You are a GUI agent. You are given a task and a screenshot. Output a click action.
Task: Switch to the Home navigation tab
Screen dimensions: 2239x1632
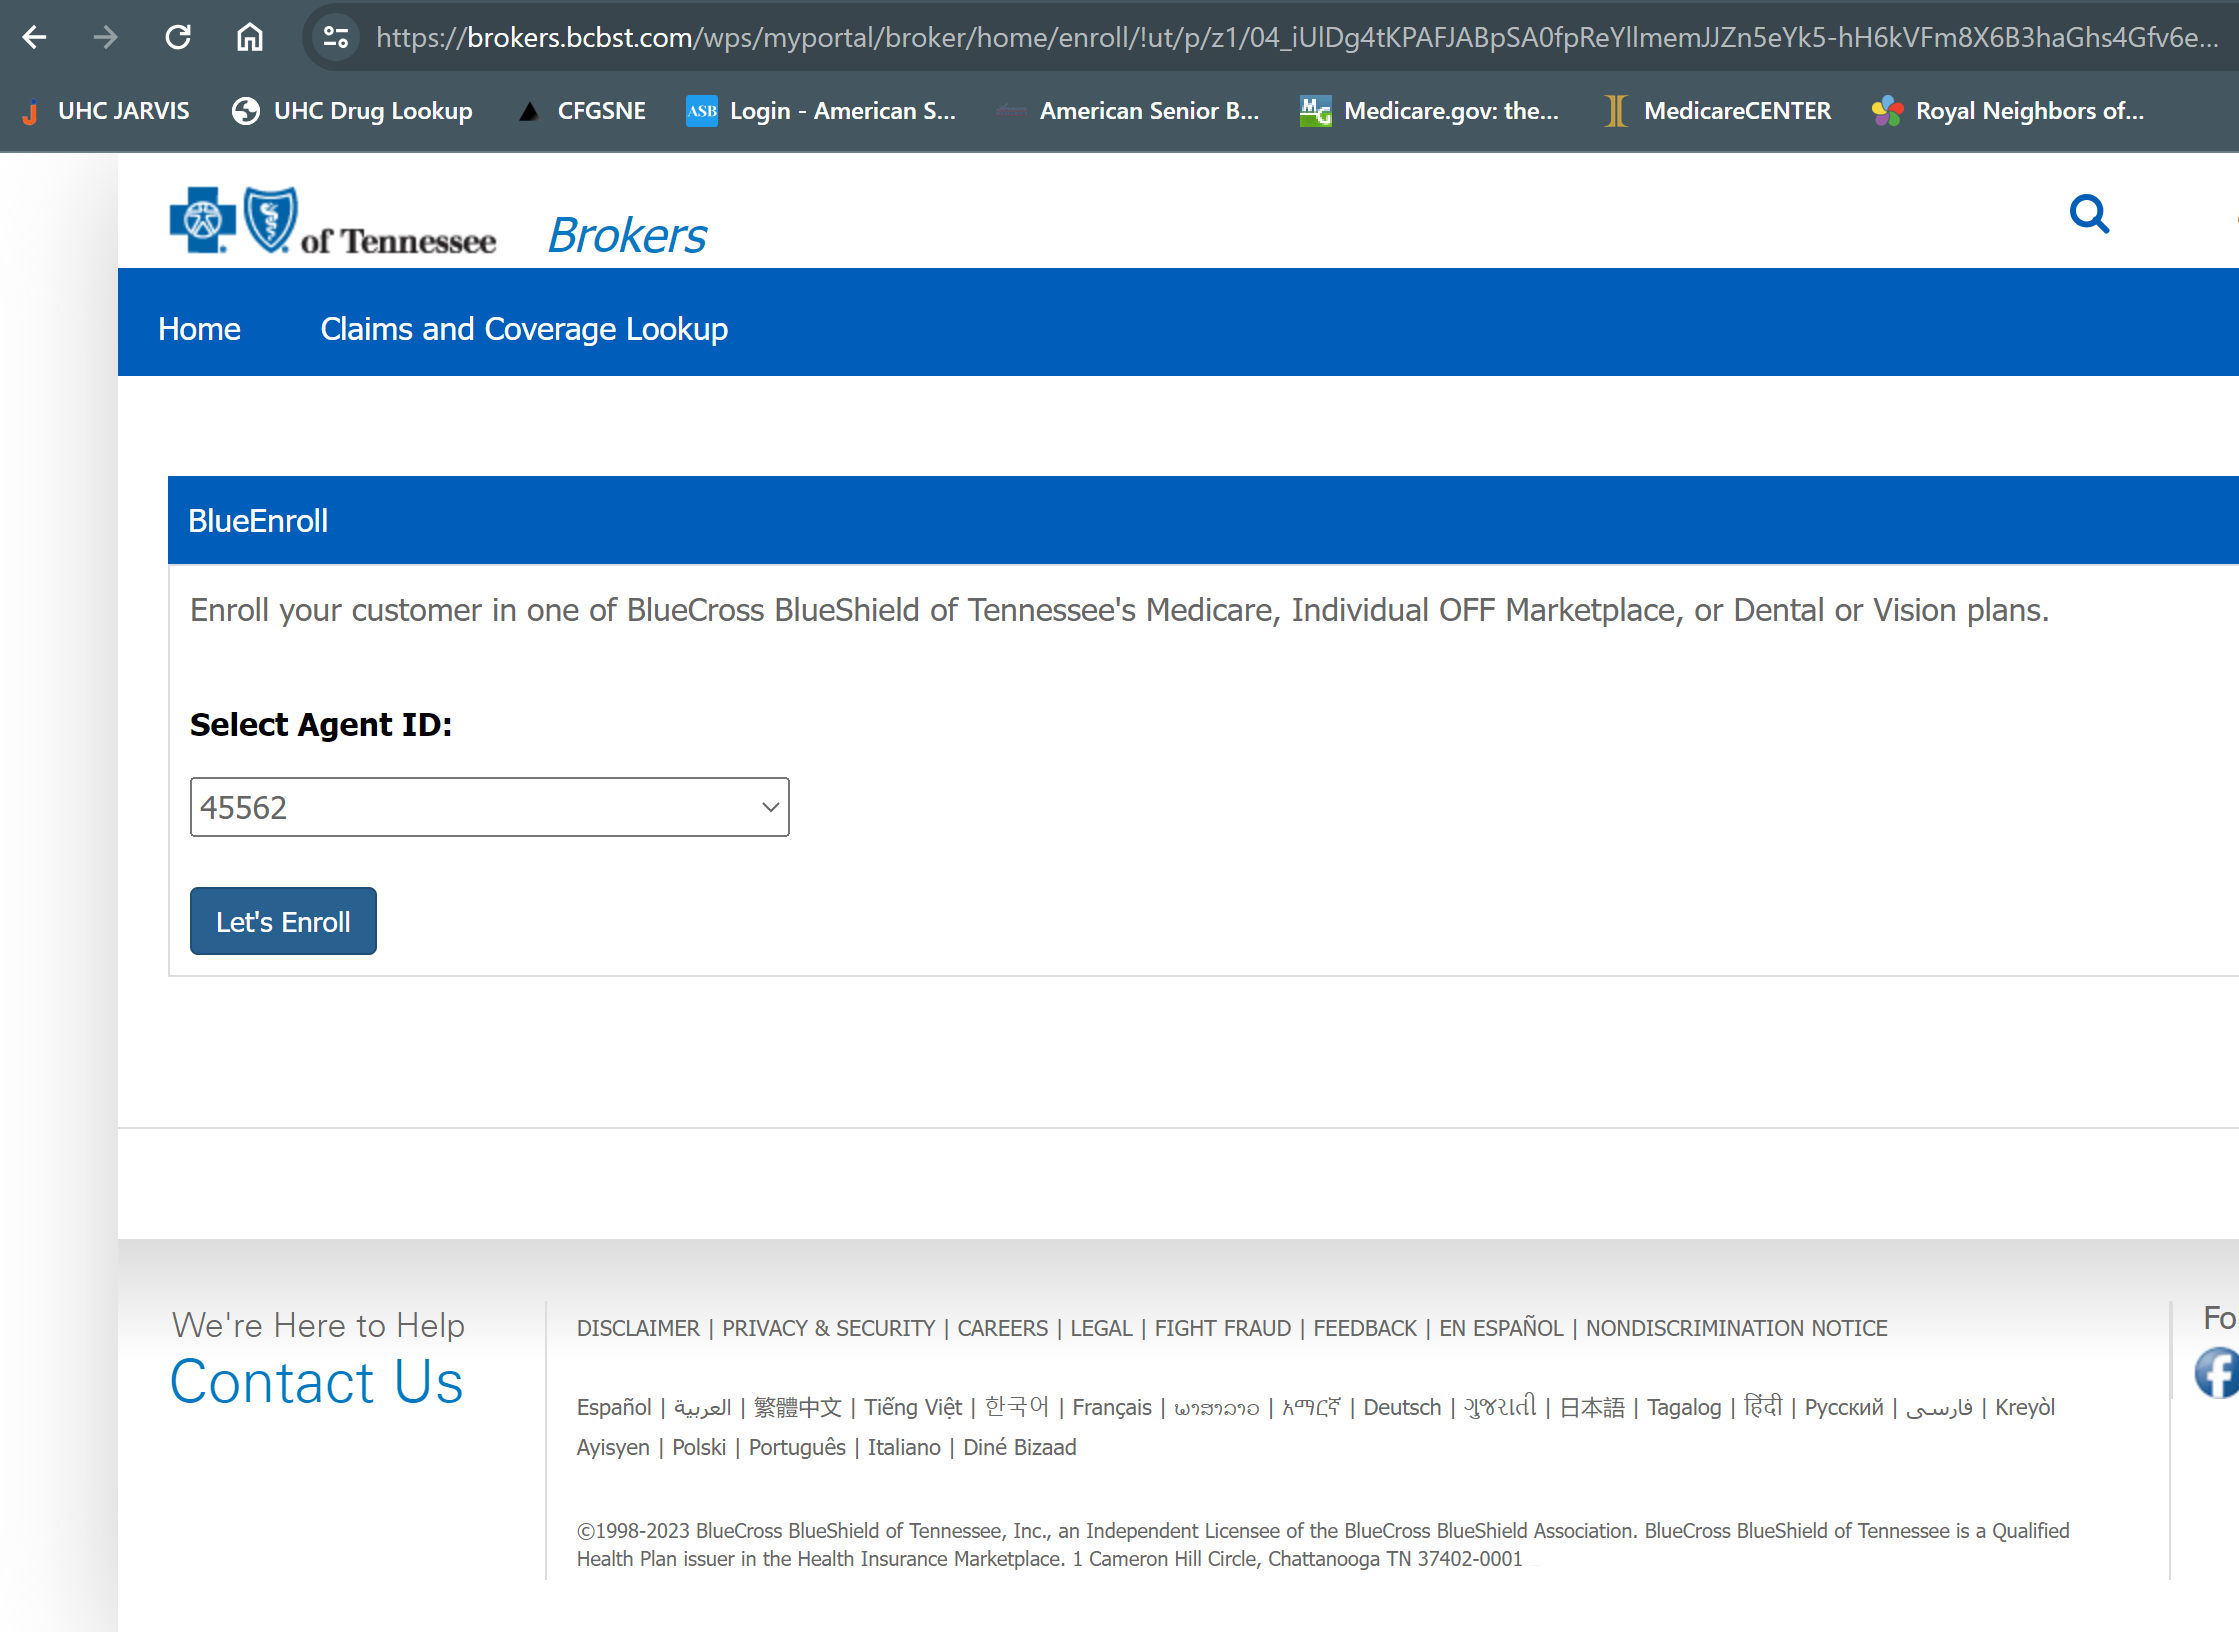[x=198, y=328]
